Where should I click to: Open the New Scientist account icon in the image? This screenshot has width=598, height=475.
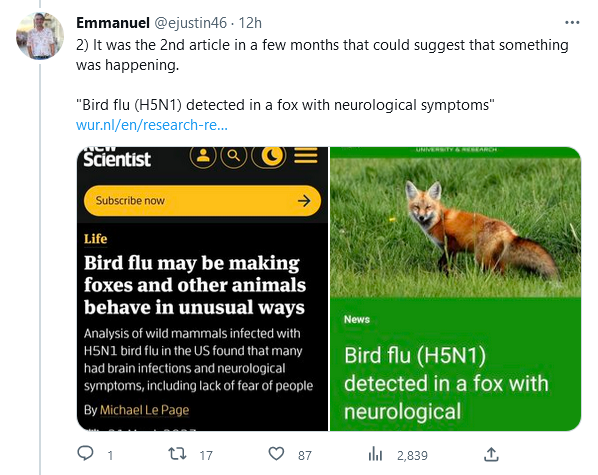pyautogui.click(x=203, y=156)
